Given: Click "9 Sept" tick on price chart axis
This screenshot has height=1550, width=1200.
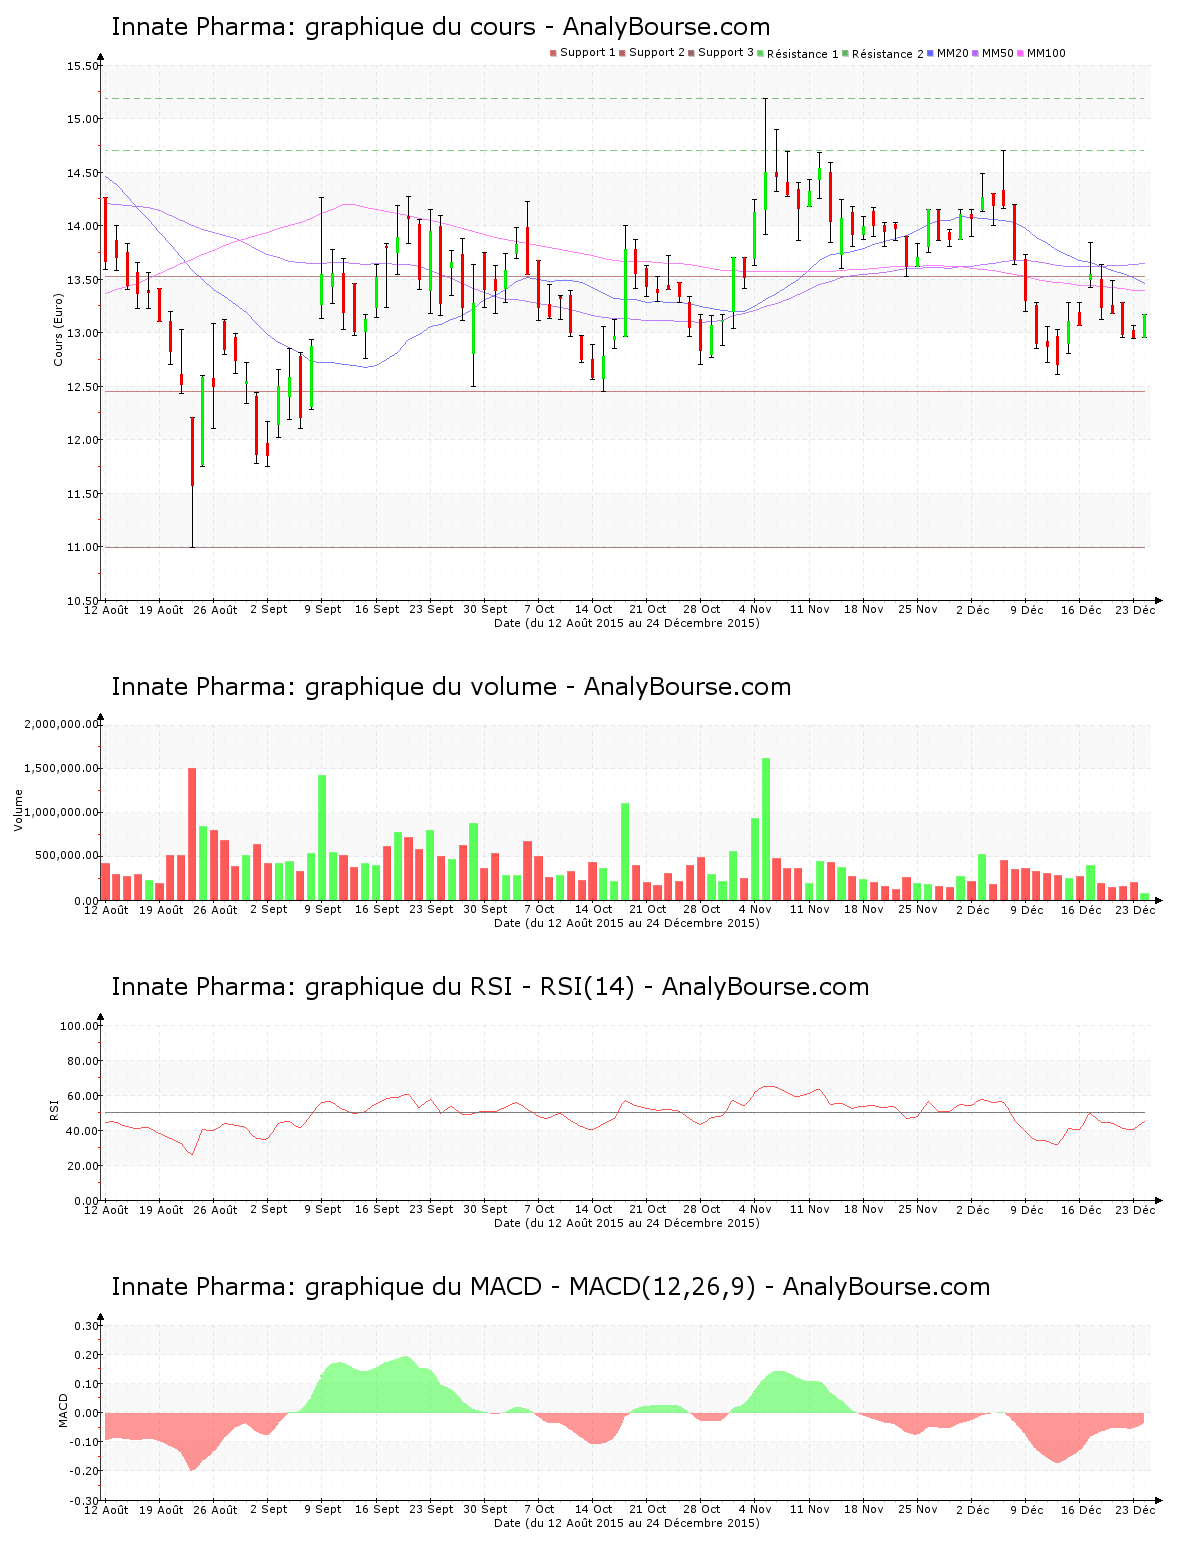Looking at the screenshot, I should 322,609.
